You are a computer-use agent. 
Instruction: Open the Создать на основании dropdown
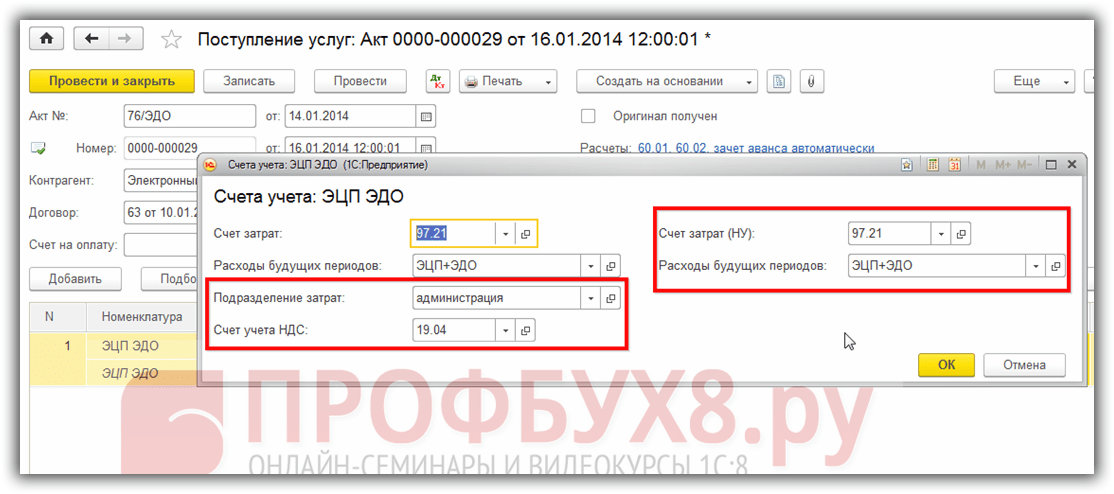(667, 81)
